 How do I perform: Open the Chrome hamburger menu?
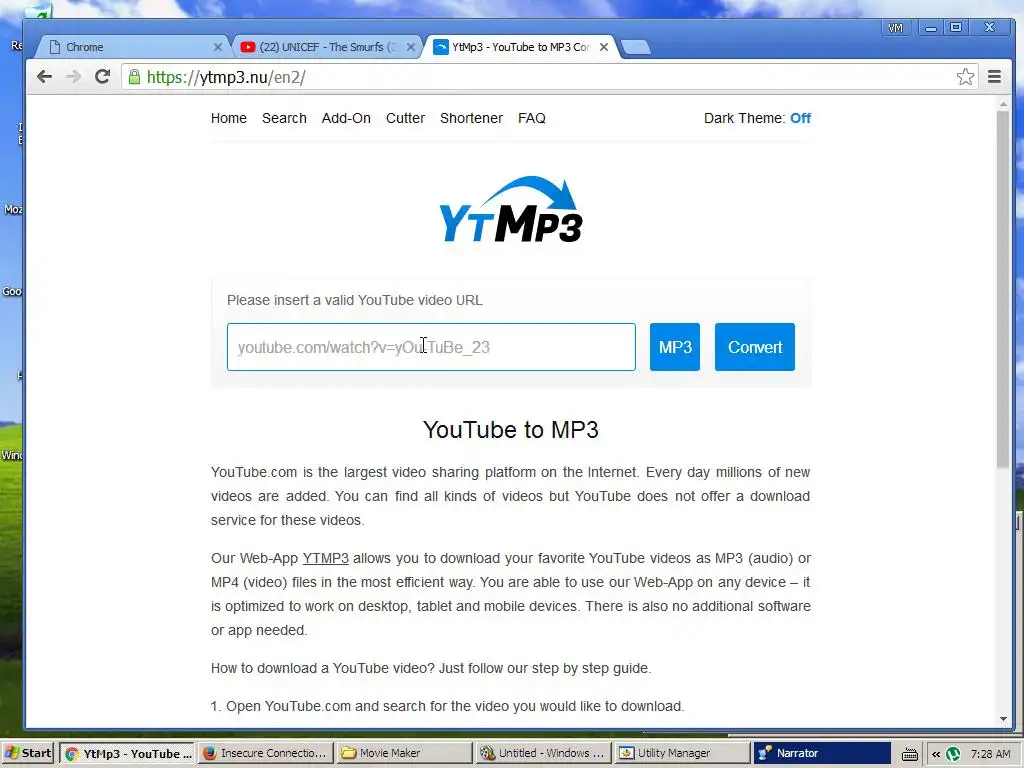point(994,77)
